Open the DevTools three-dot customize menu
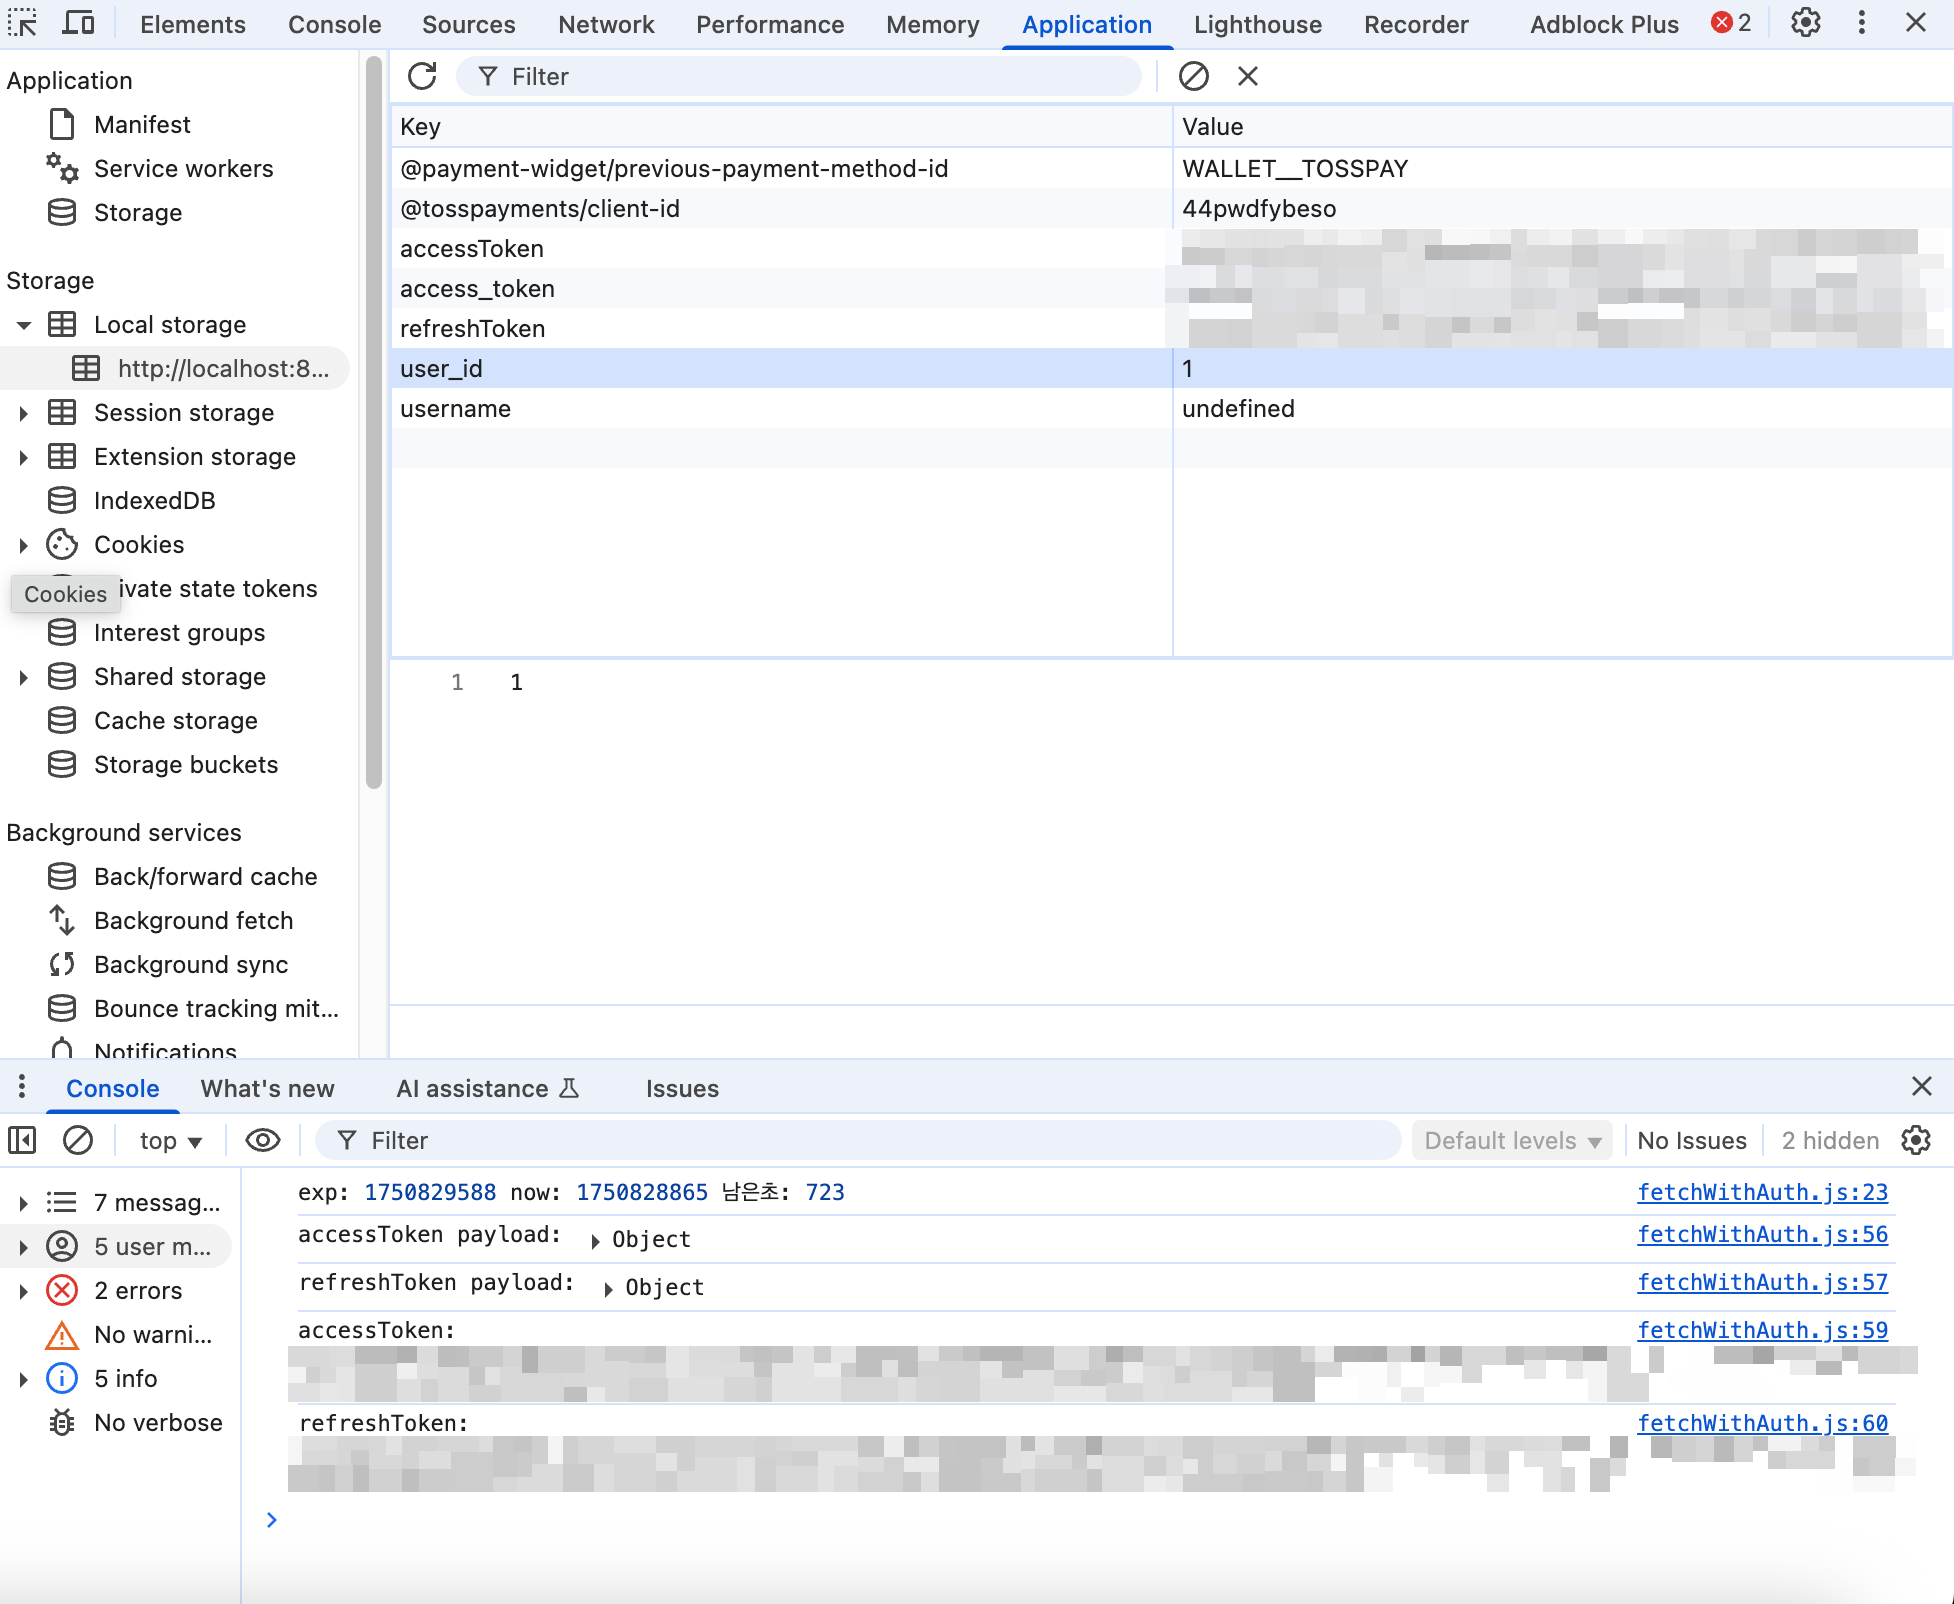This screenshot has width=1954, height=1604. 1861,23
